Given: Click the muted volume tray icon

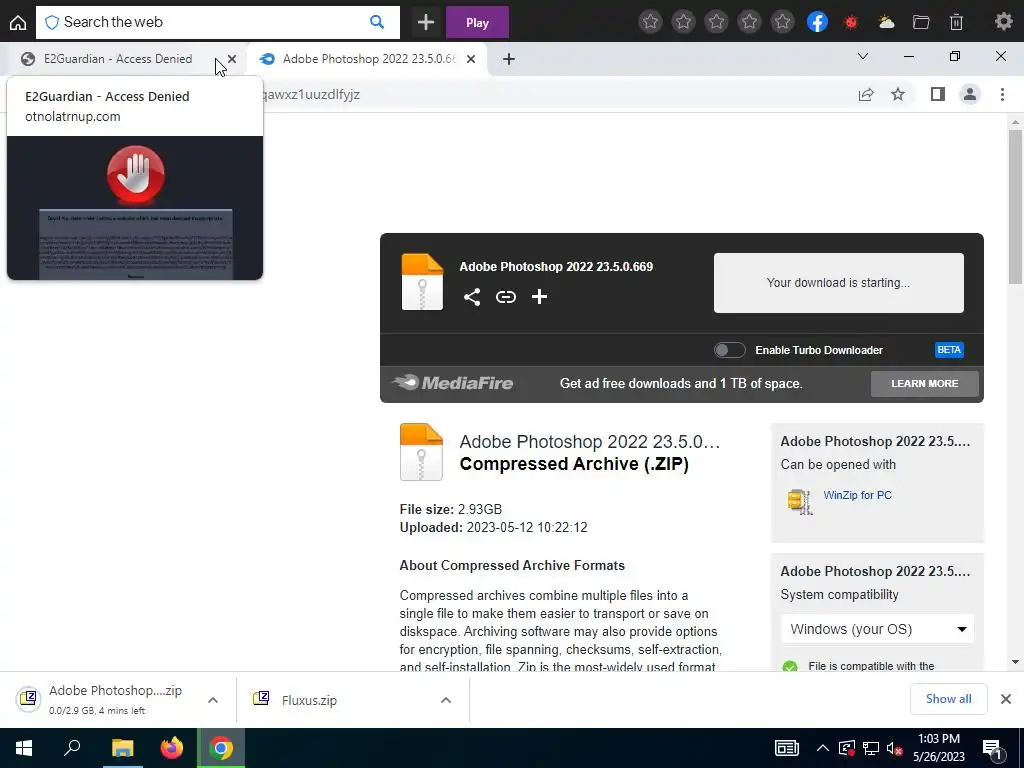Looking at the screenshot, I should (x=894, y=748).
